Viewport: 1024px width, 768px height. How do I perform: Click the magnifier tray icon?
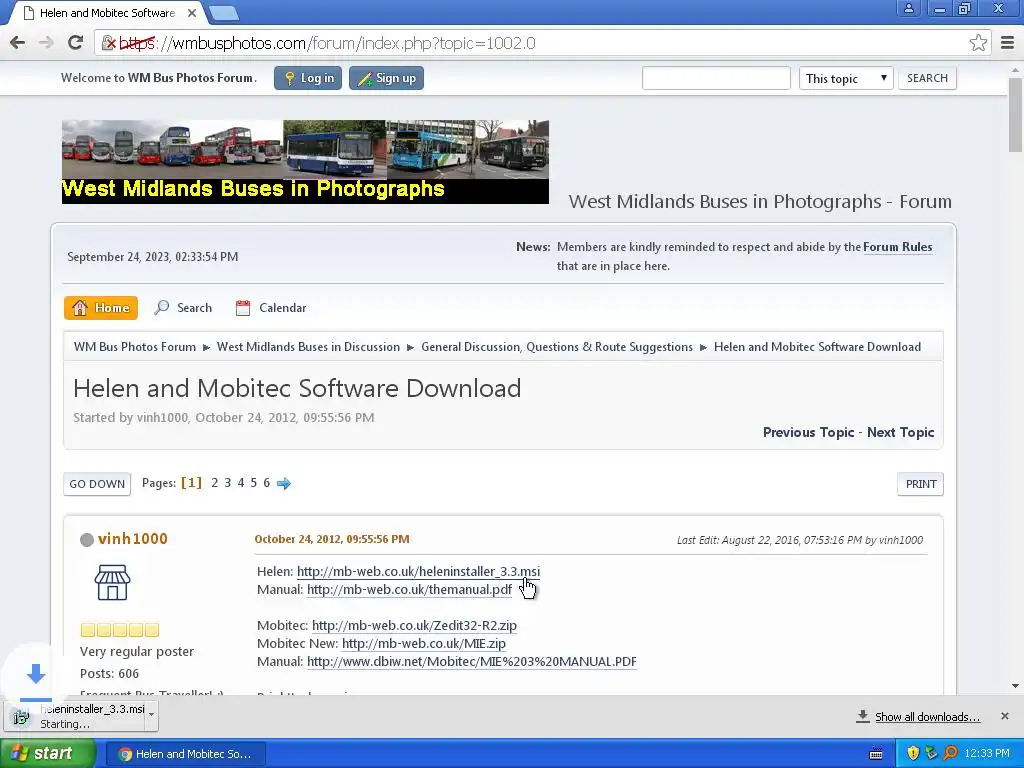(950, 753)
